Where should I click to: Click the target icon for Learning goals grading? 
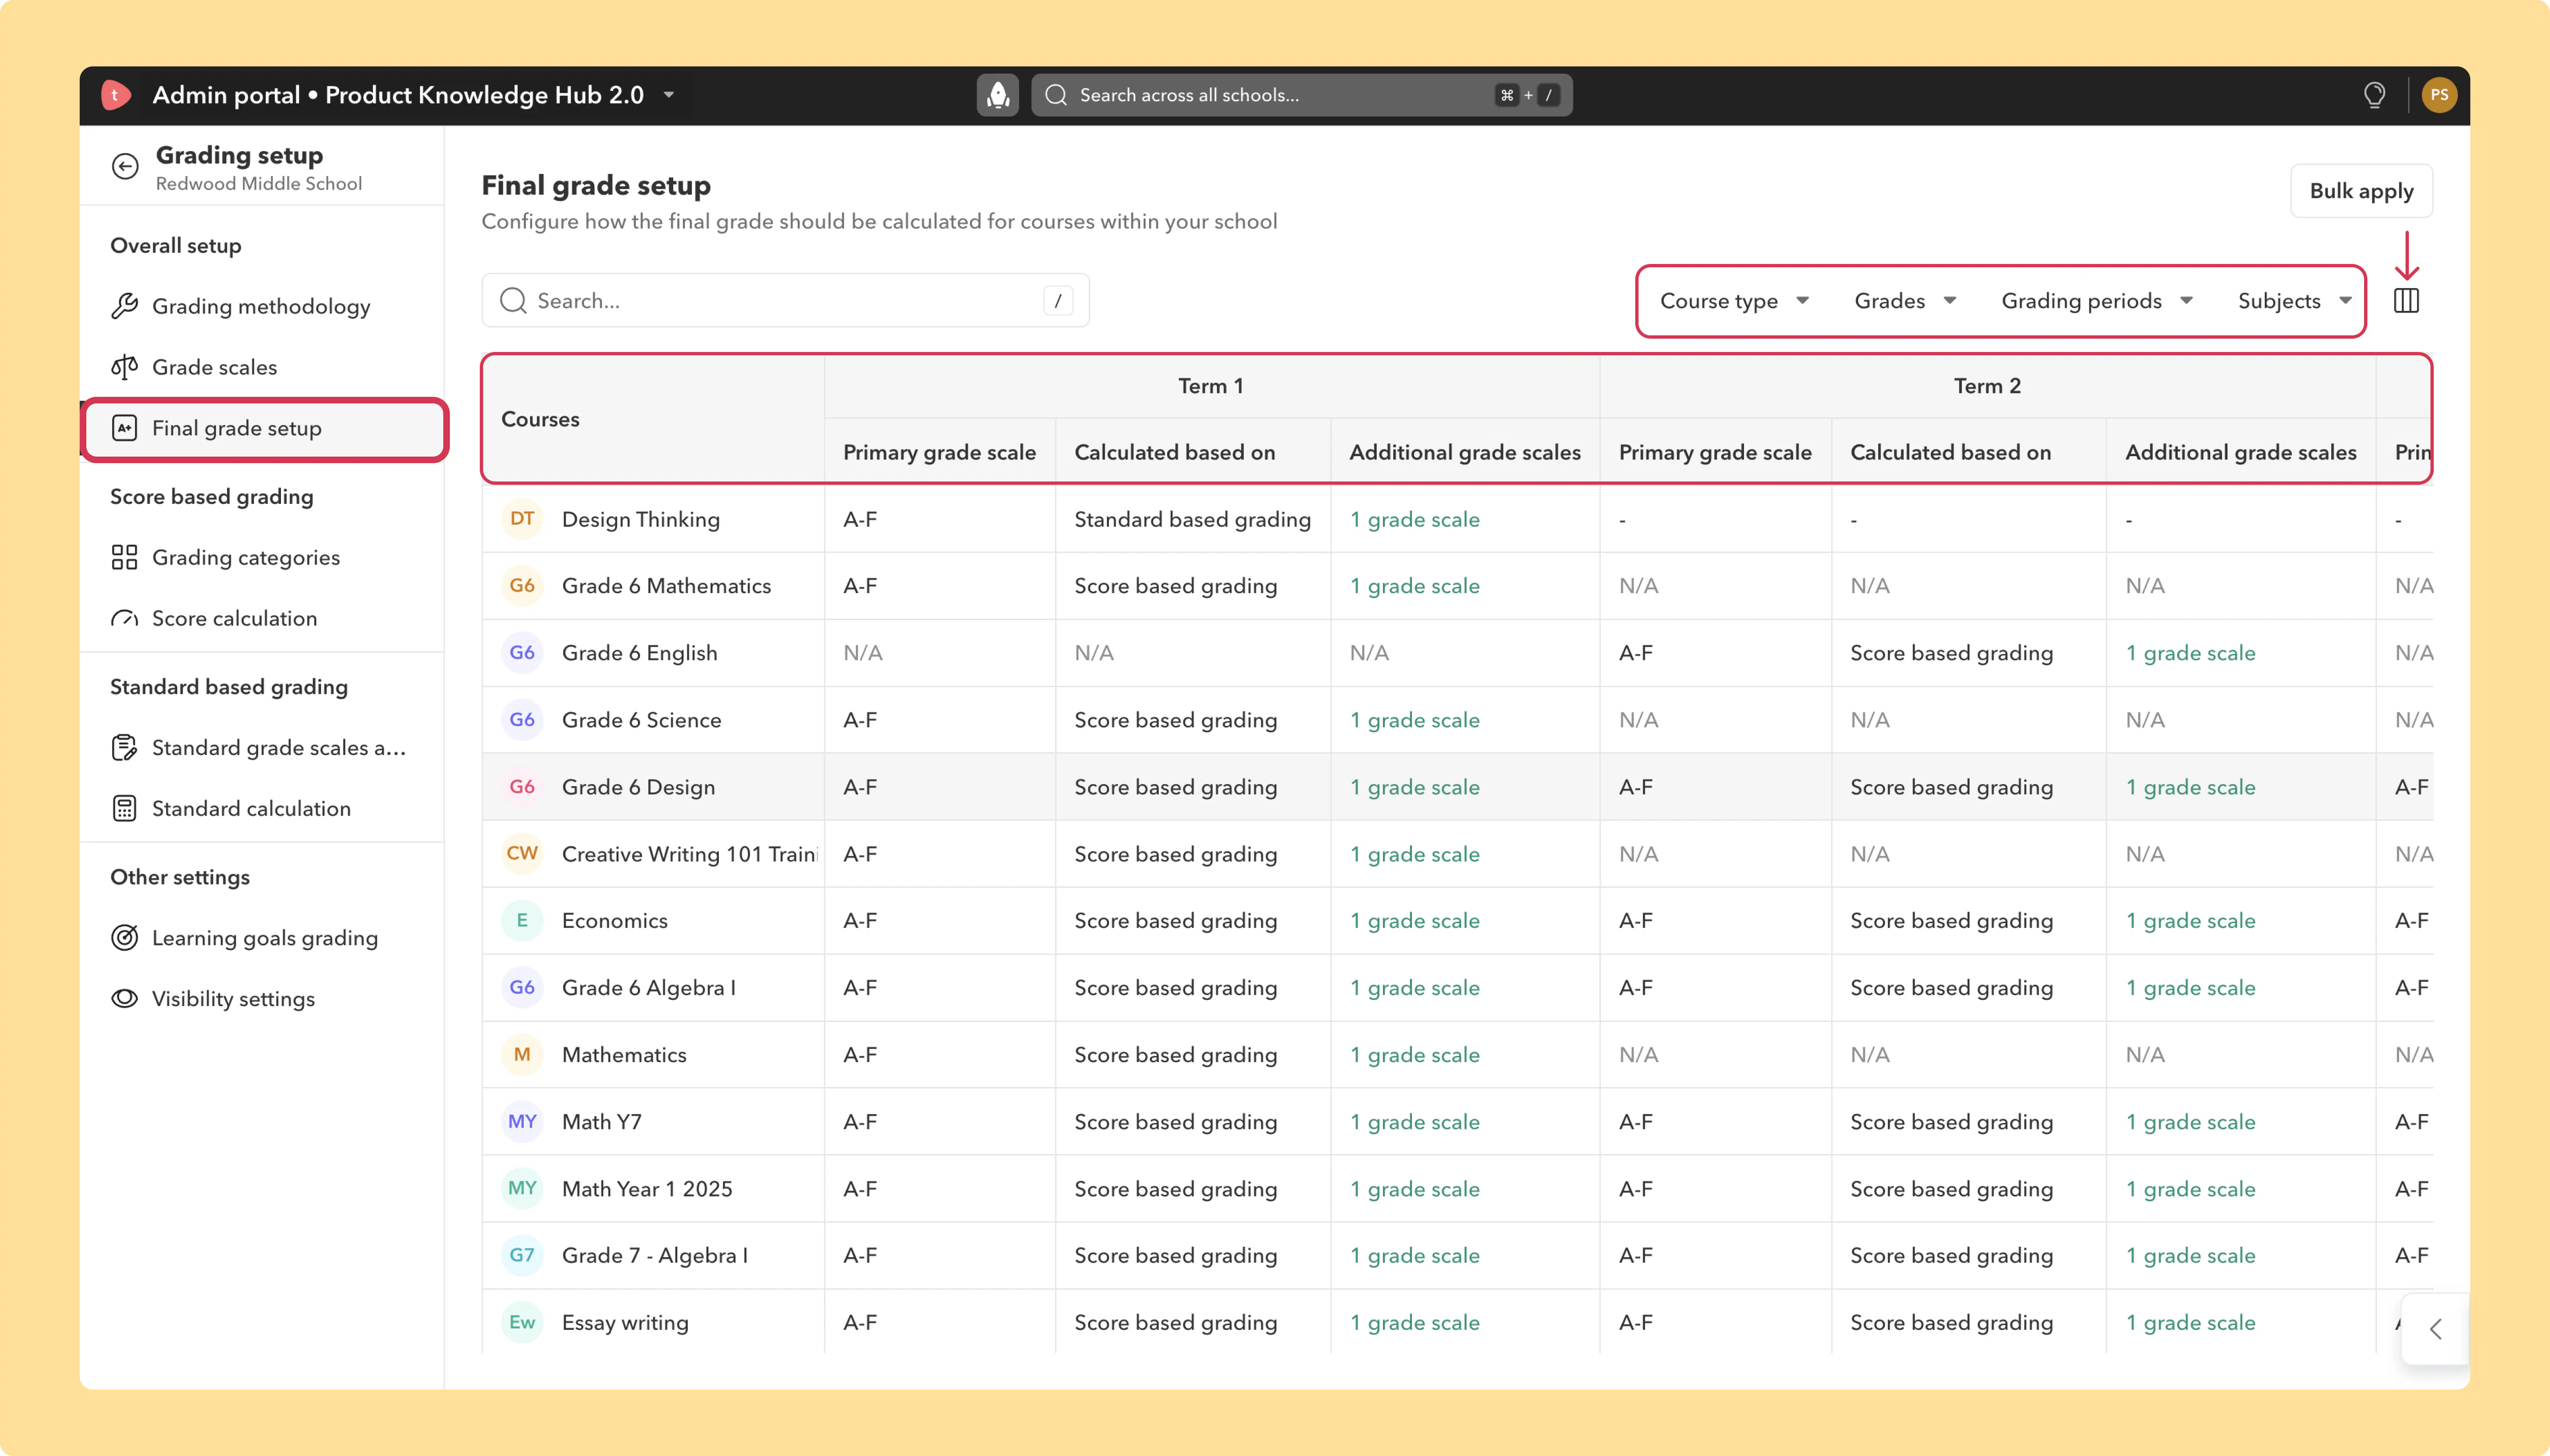124,938
